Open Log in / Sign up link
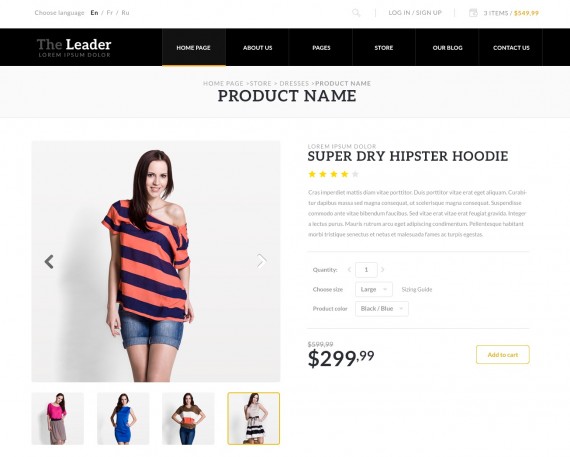Screen dimensions: 570x457 click(x=415, y=13)
